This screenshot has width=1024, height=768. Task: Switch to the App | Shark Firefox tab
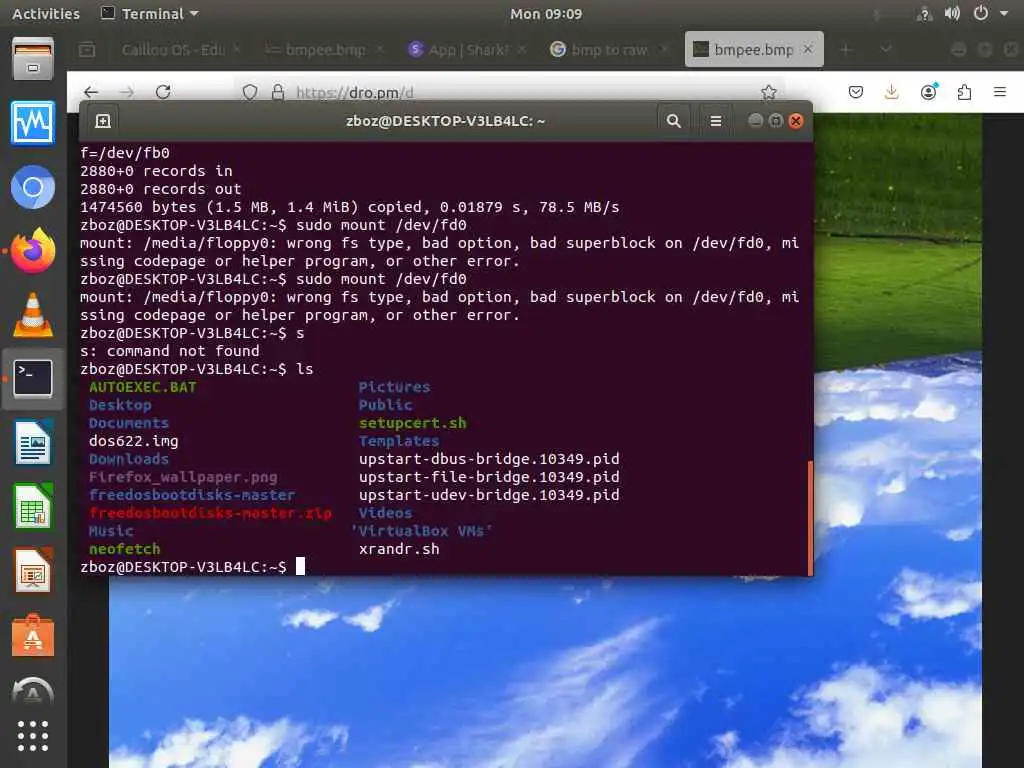[468, 50]
